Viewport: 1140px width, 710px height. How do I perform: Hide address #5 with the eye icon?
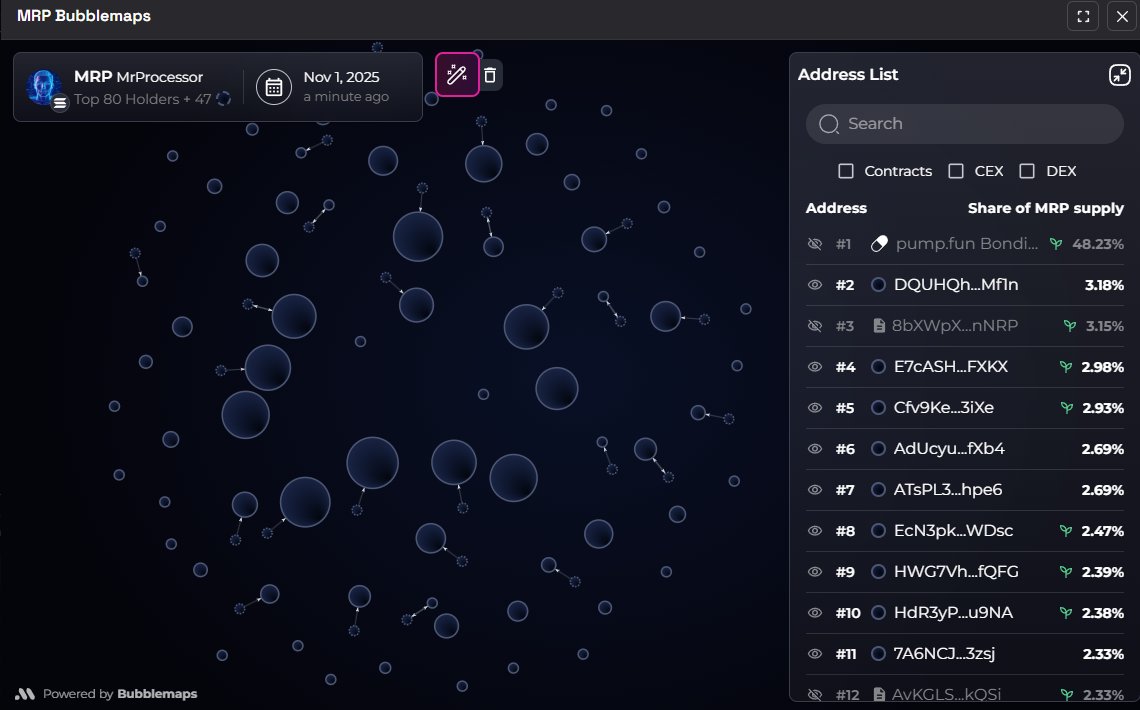[815, 408]
